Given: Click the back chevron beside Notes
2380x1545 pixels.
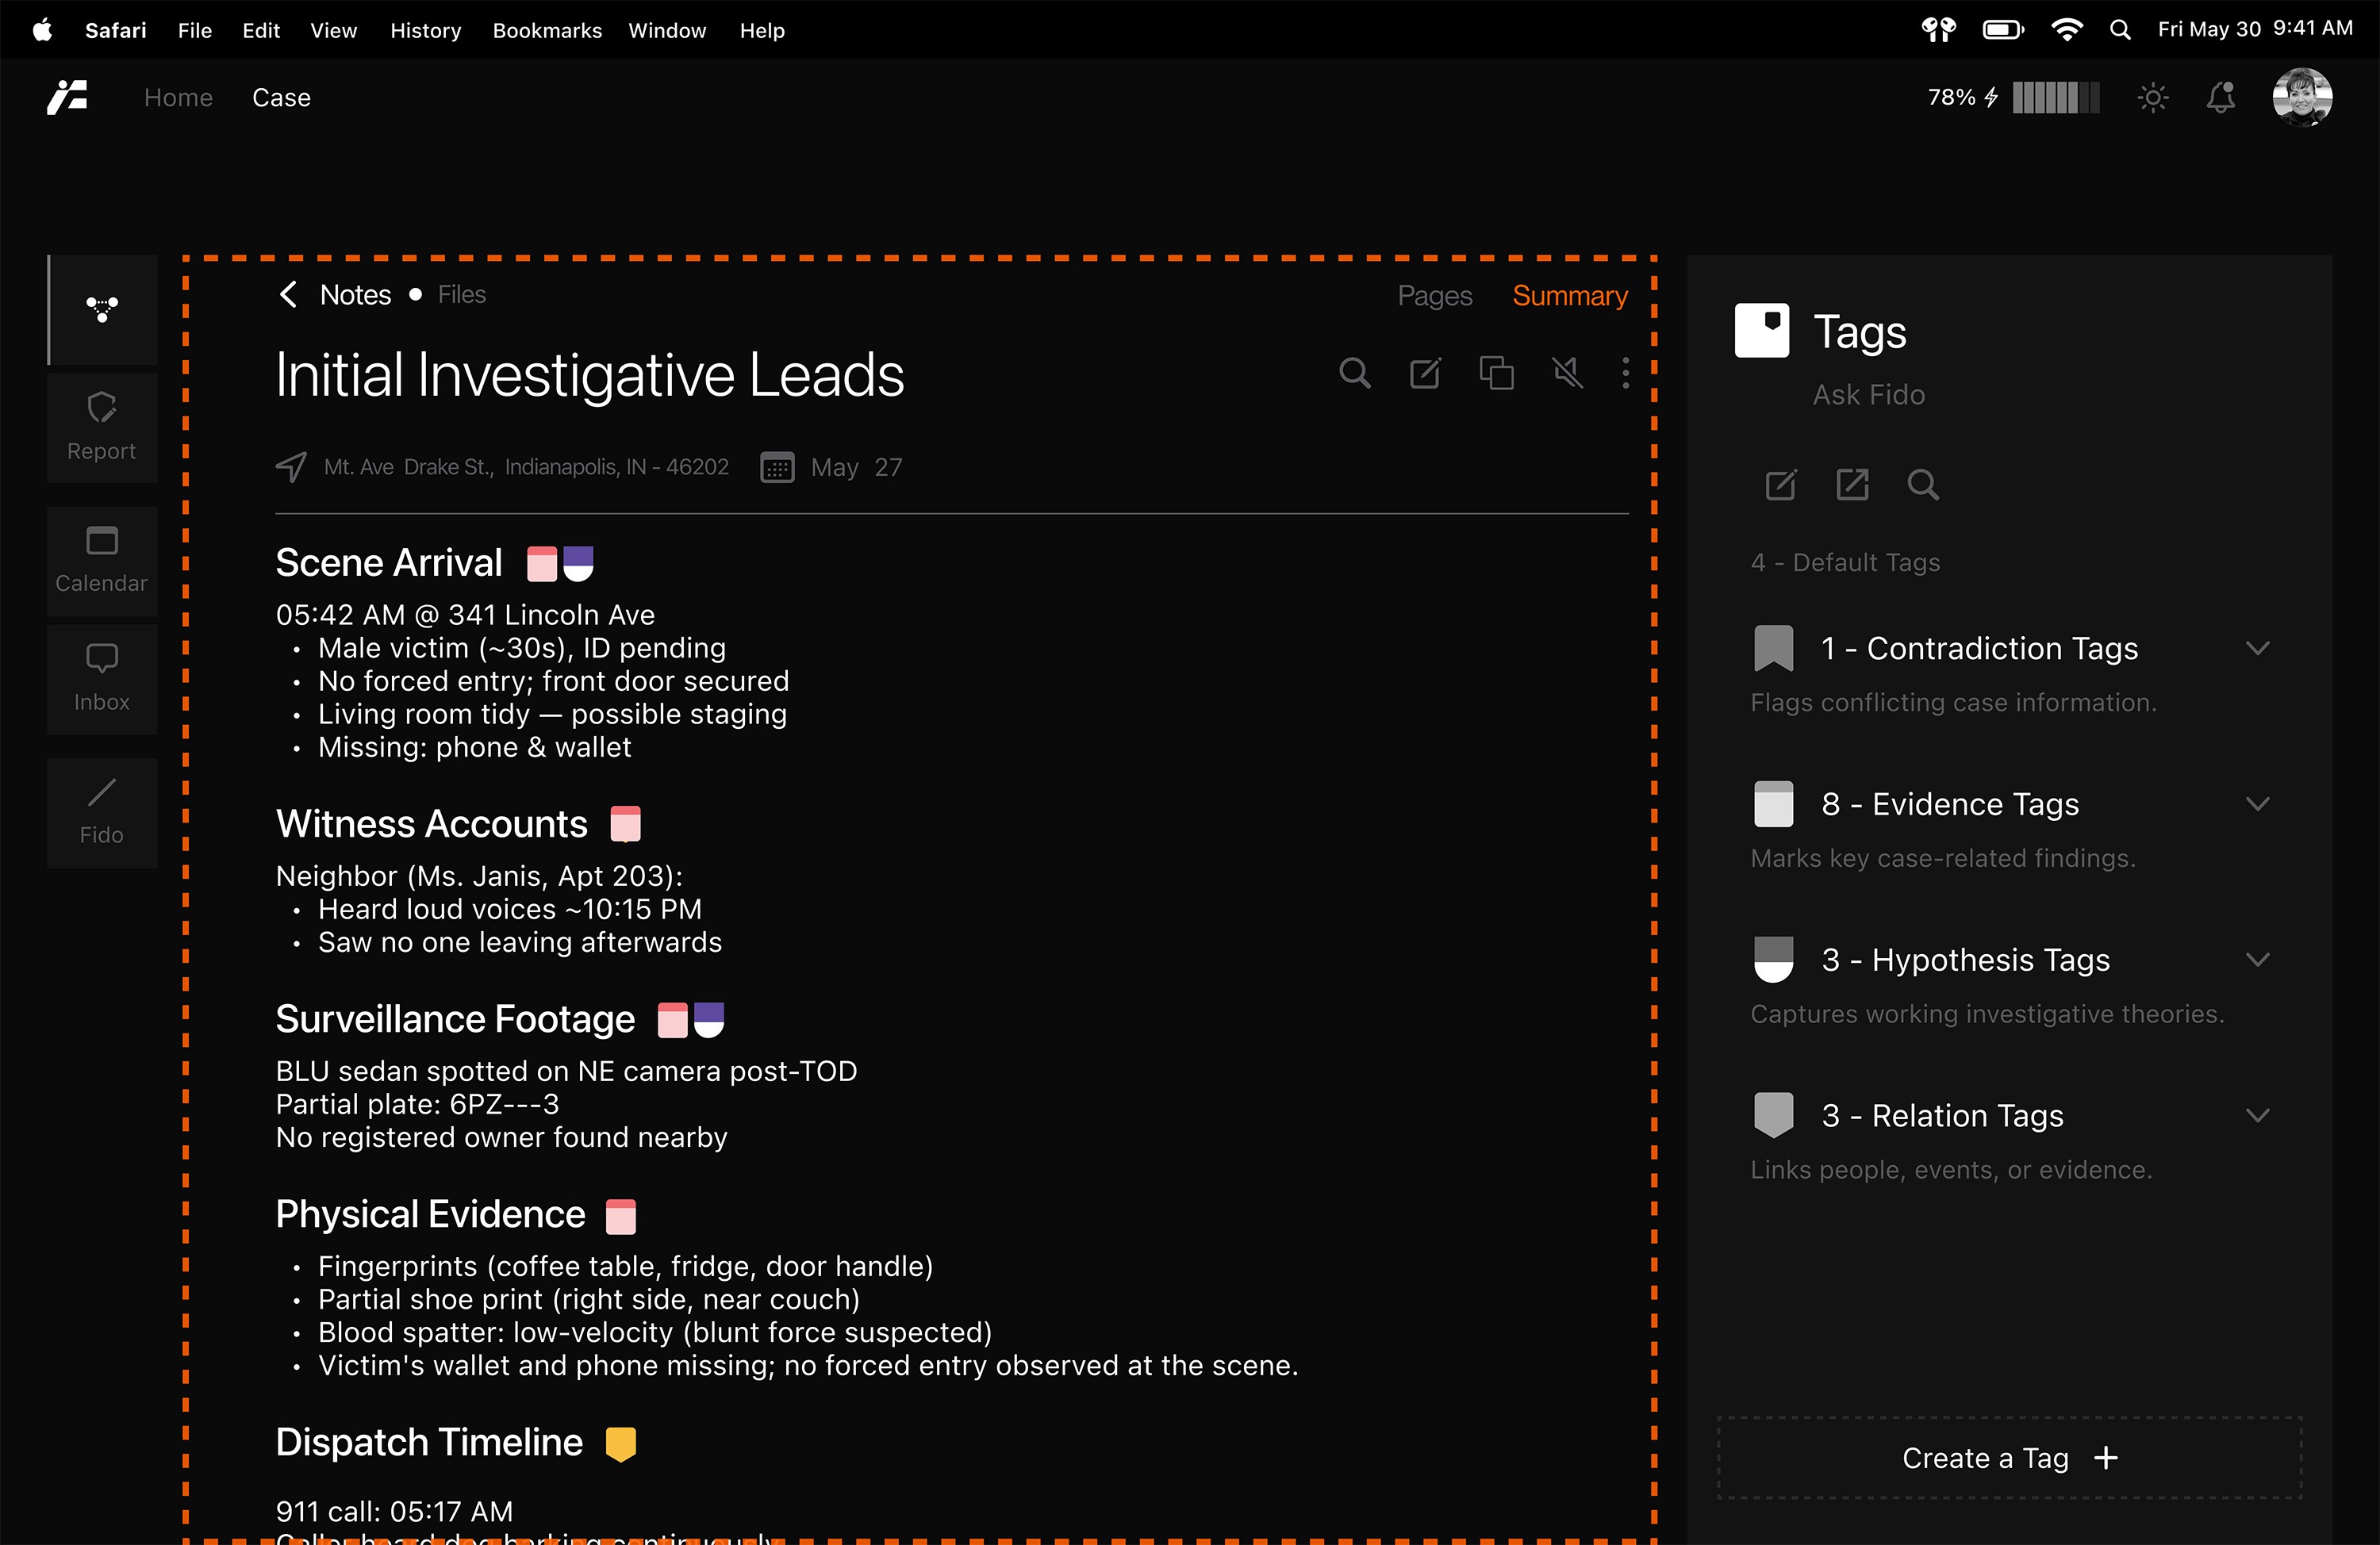Looking at the screenshot, I should pyautogui.click(x=288, y=294).
